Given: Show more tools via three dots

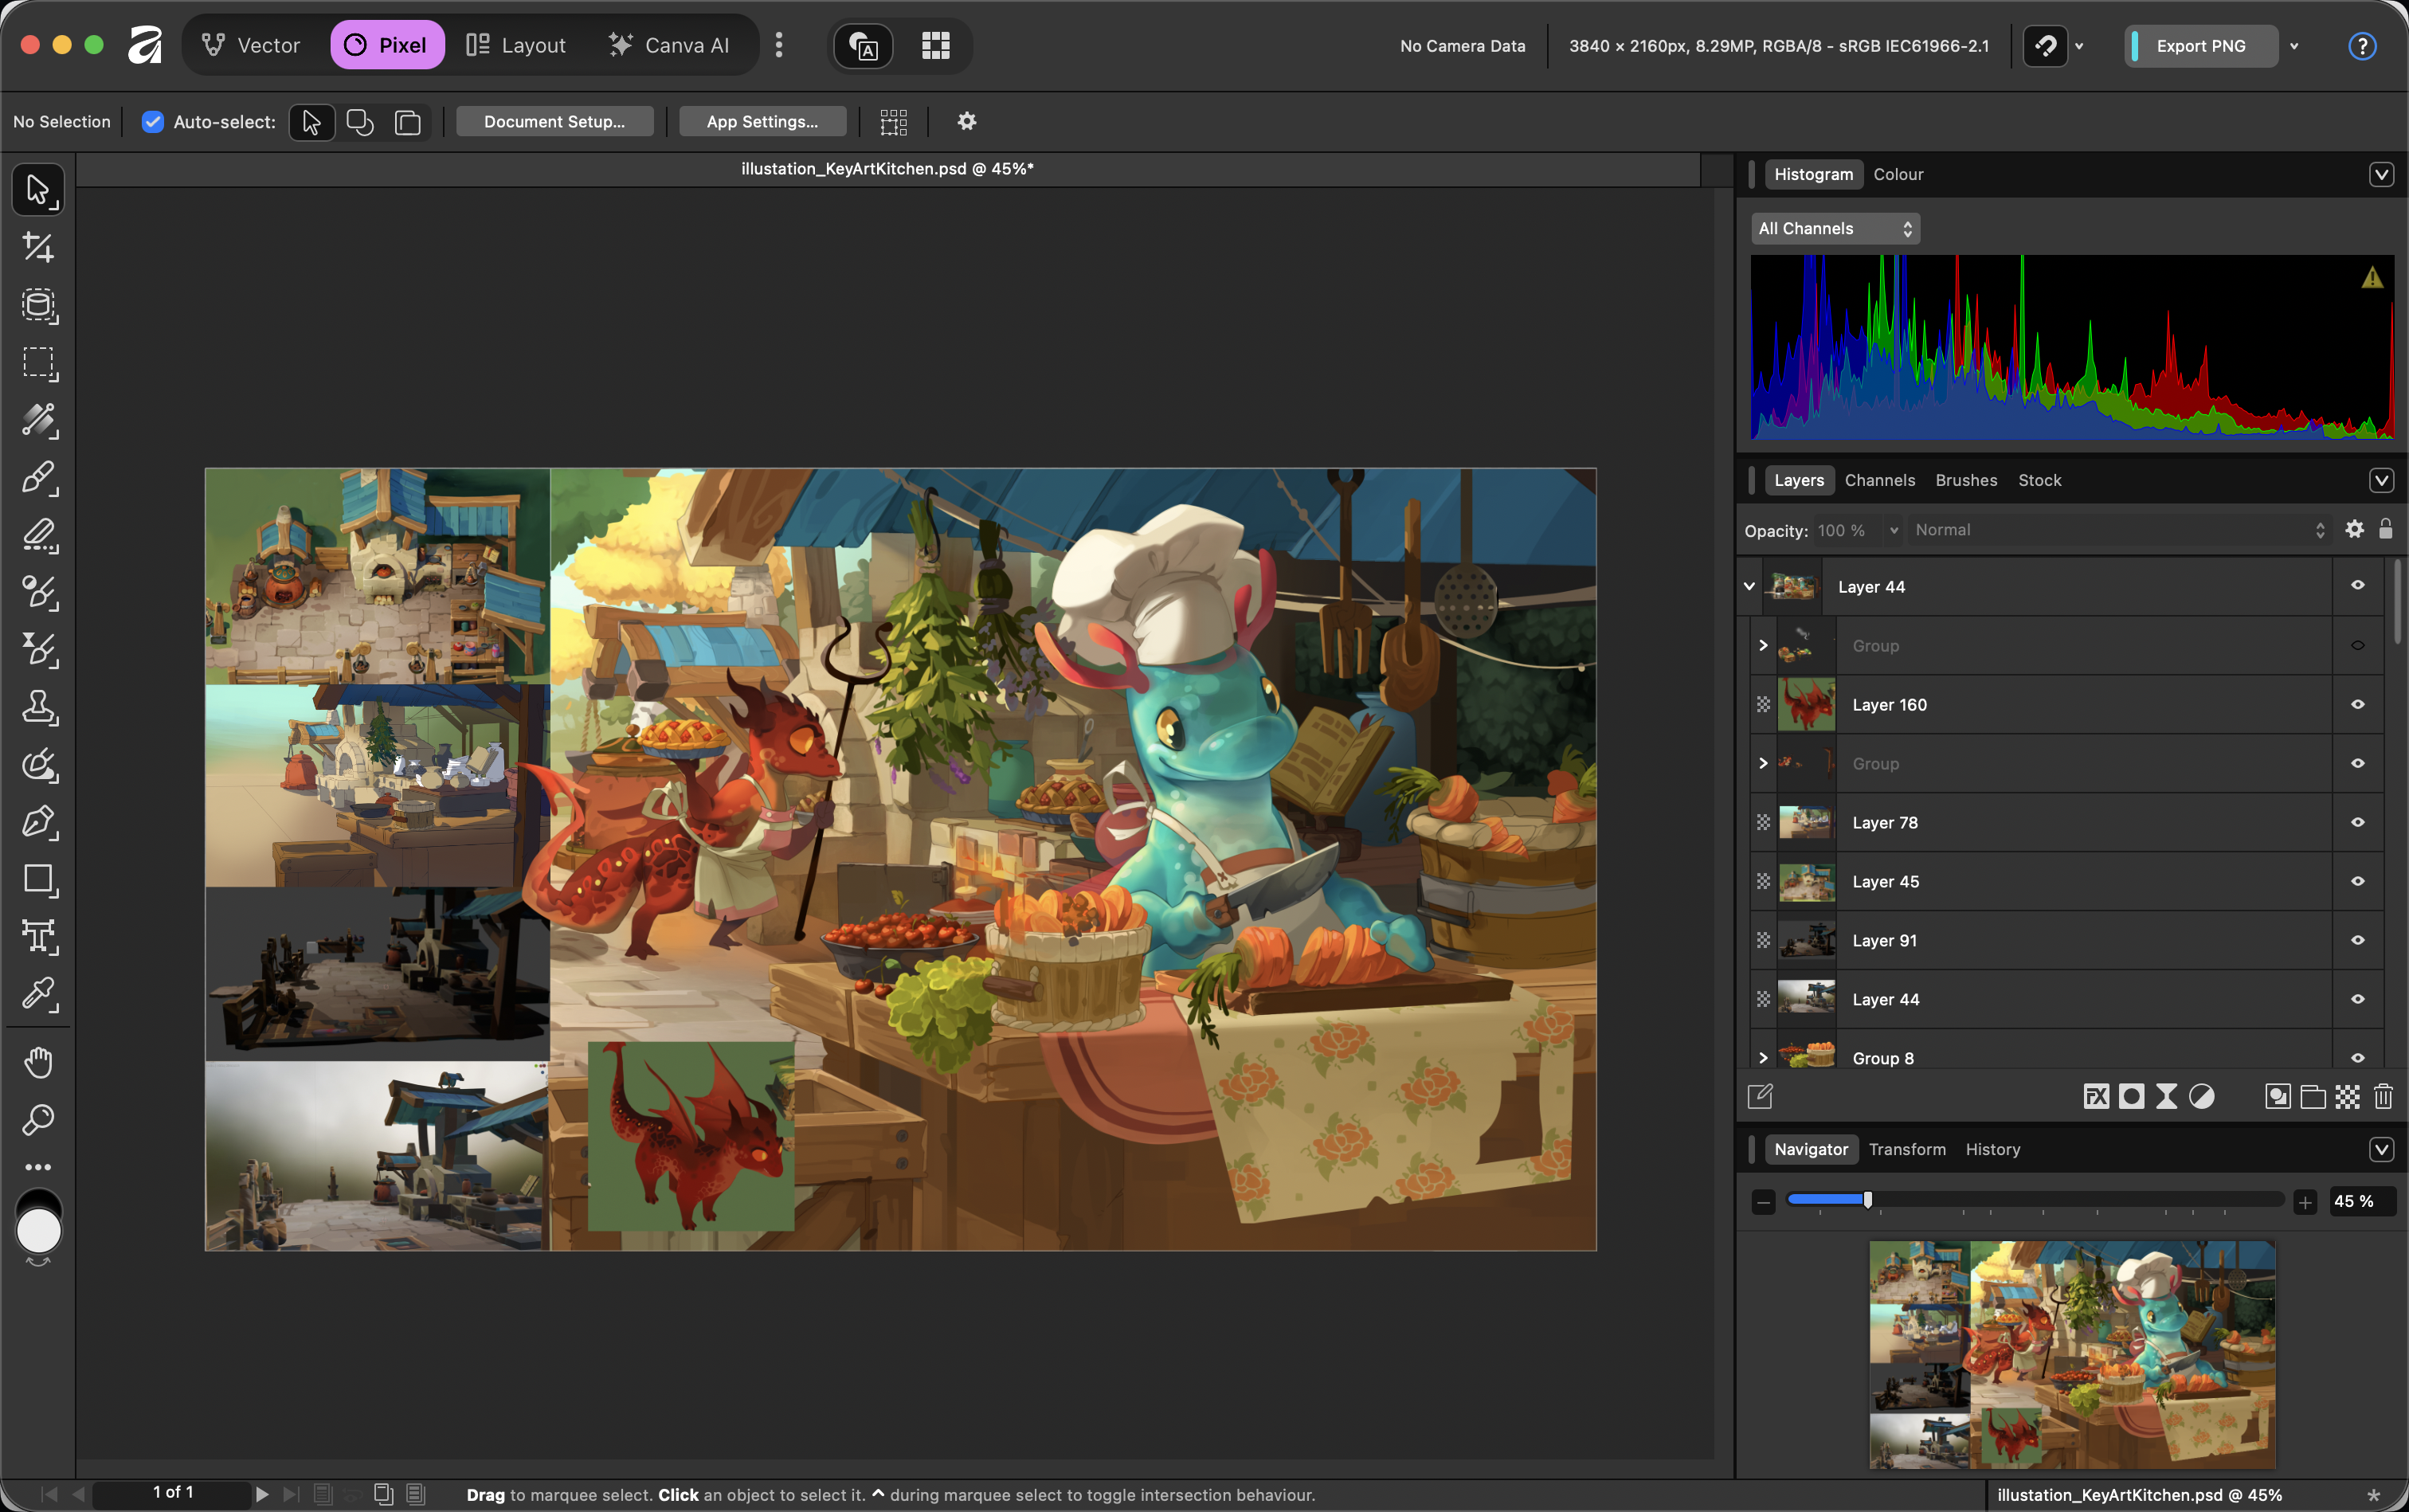Looking at the screenshot, I should [x=38, y=1167].
